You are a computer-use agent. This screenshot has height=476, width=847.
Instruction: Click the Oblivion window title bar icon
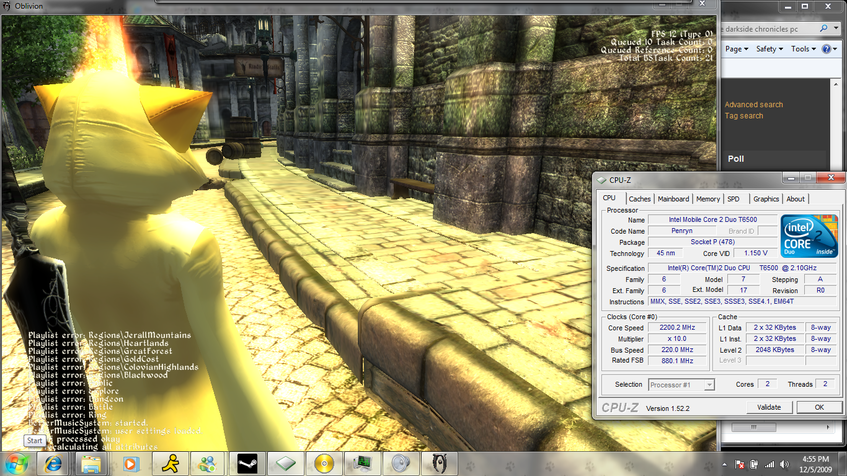[6, 6]
